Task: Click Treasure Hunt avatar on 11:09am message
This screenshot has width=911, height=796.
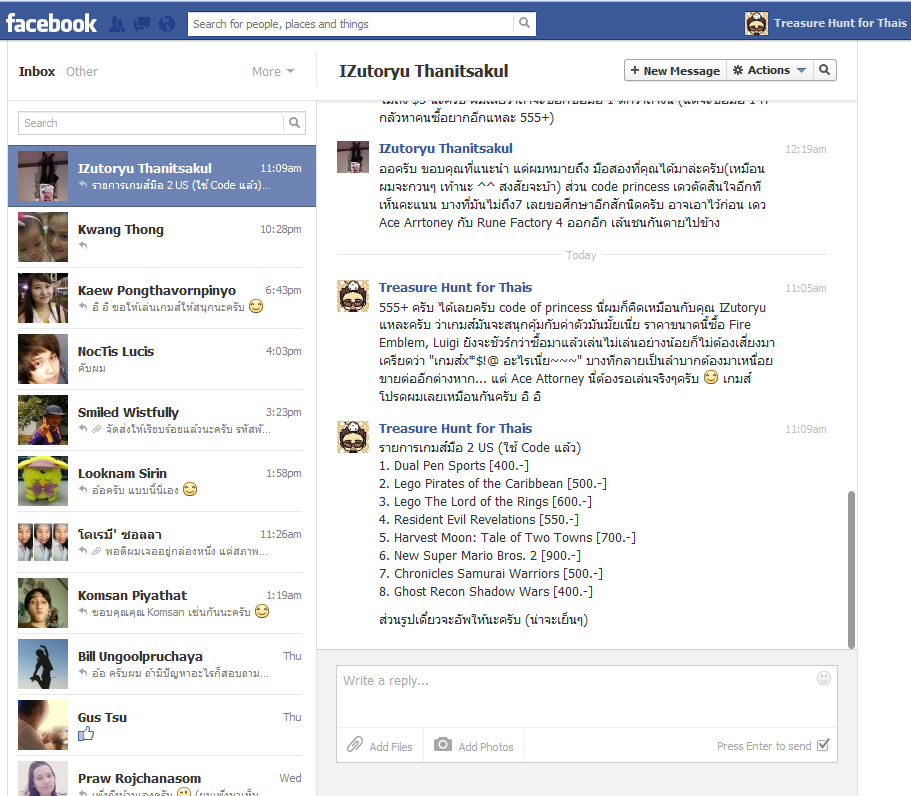Action: point(353,437)
